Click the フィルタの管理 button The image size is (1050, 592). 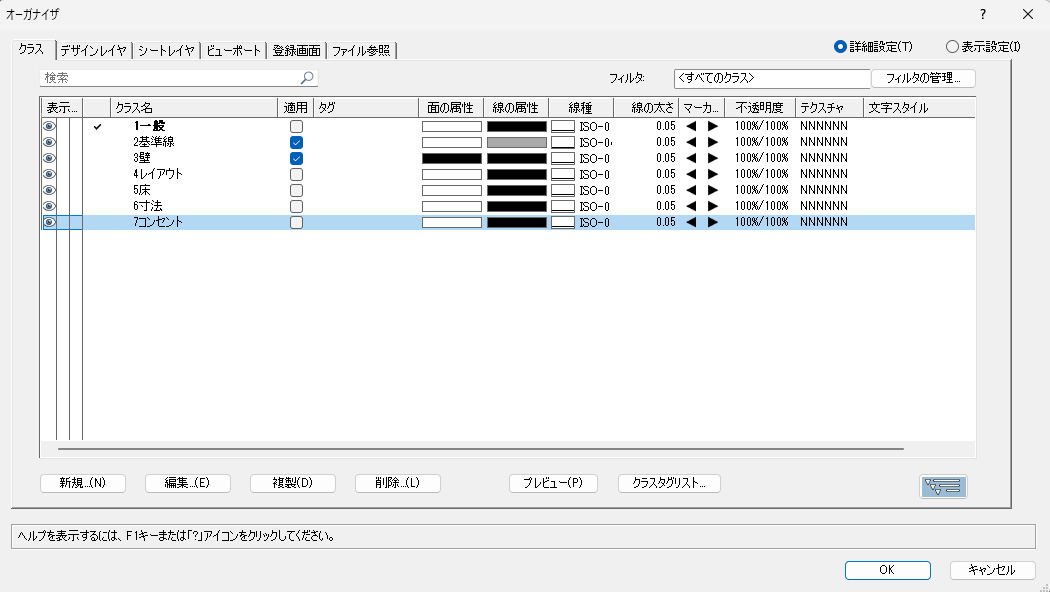pyautogui.click(x=923, y=78)
